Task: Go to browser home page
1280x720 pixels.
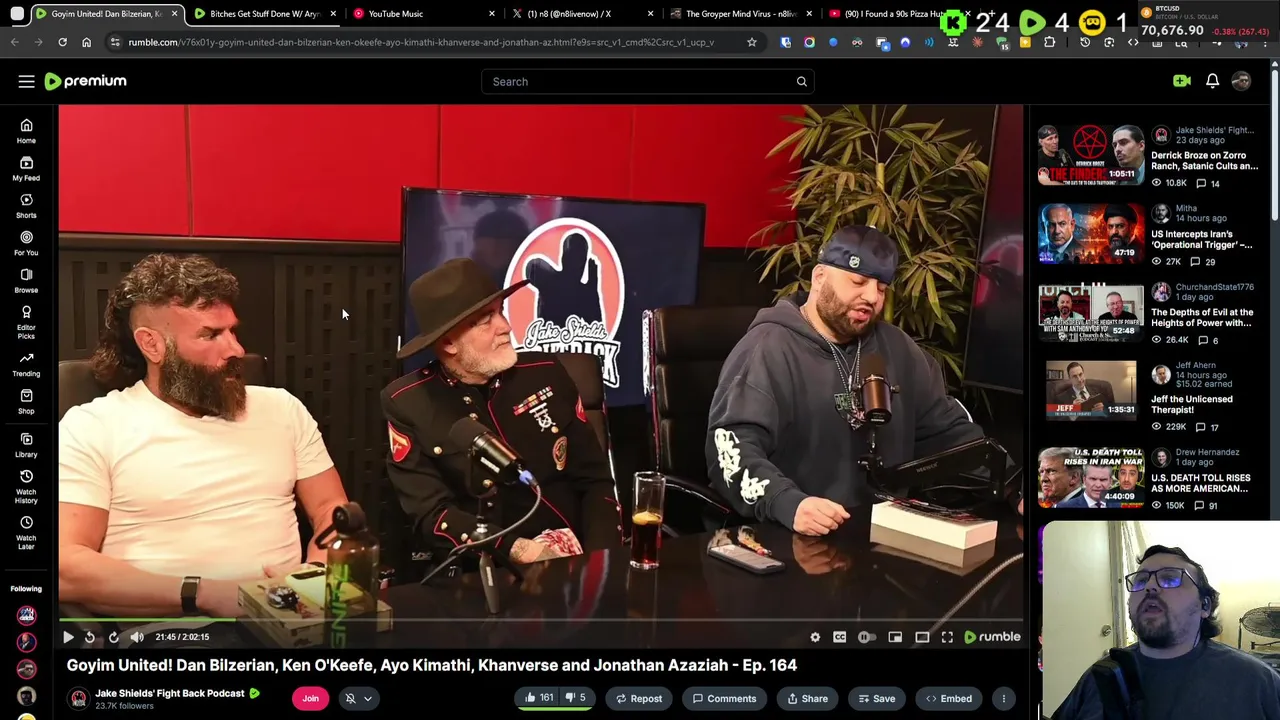Action: click(86, 42)
